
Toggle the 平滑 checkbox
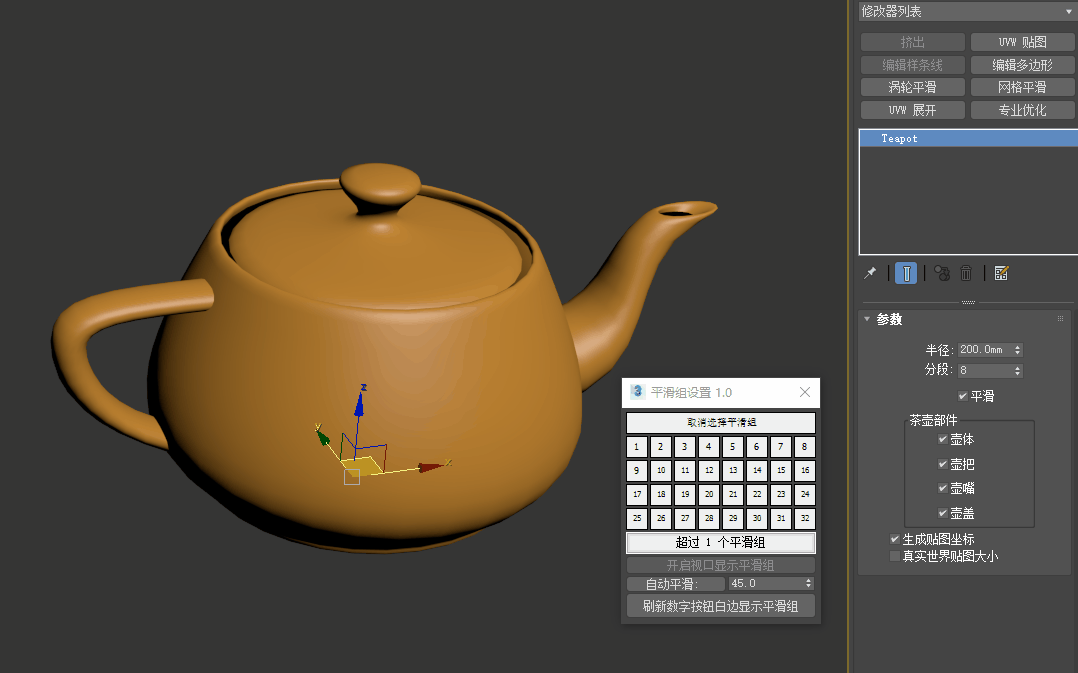coord(963,396)
